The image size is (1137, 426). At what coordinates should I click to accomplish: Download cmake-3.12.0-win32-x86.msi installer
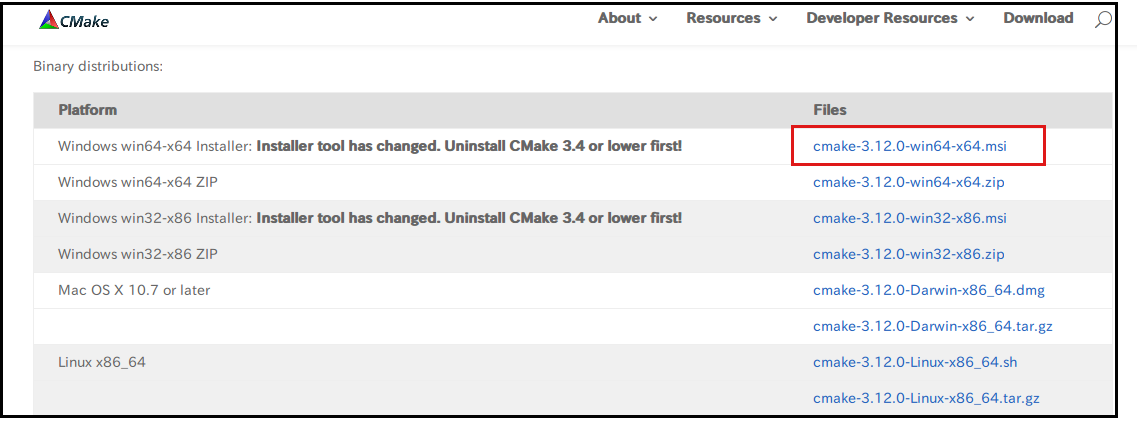coord(910,218)
